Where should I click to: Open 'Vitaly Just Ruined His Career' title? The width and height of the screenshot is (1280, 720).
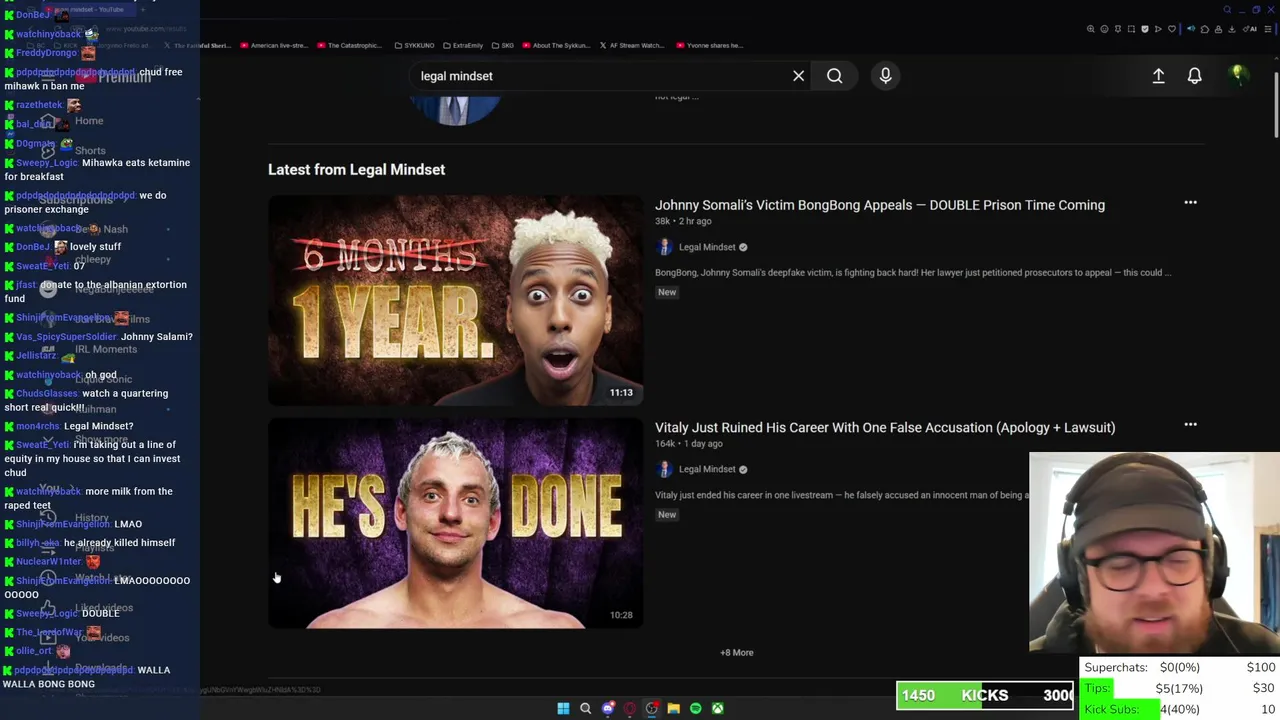[885, 427]
